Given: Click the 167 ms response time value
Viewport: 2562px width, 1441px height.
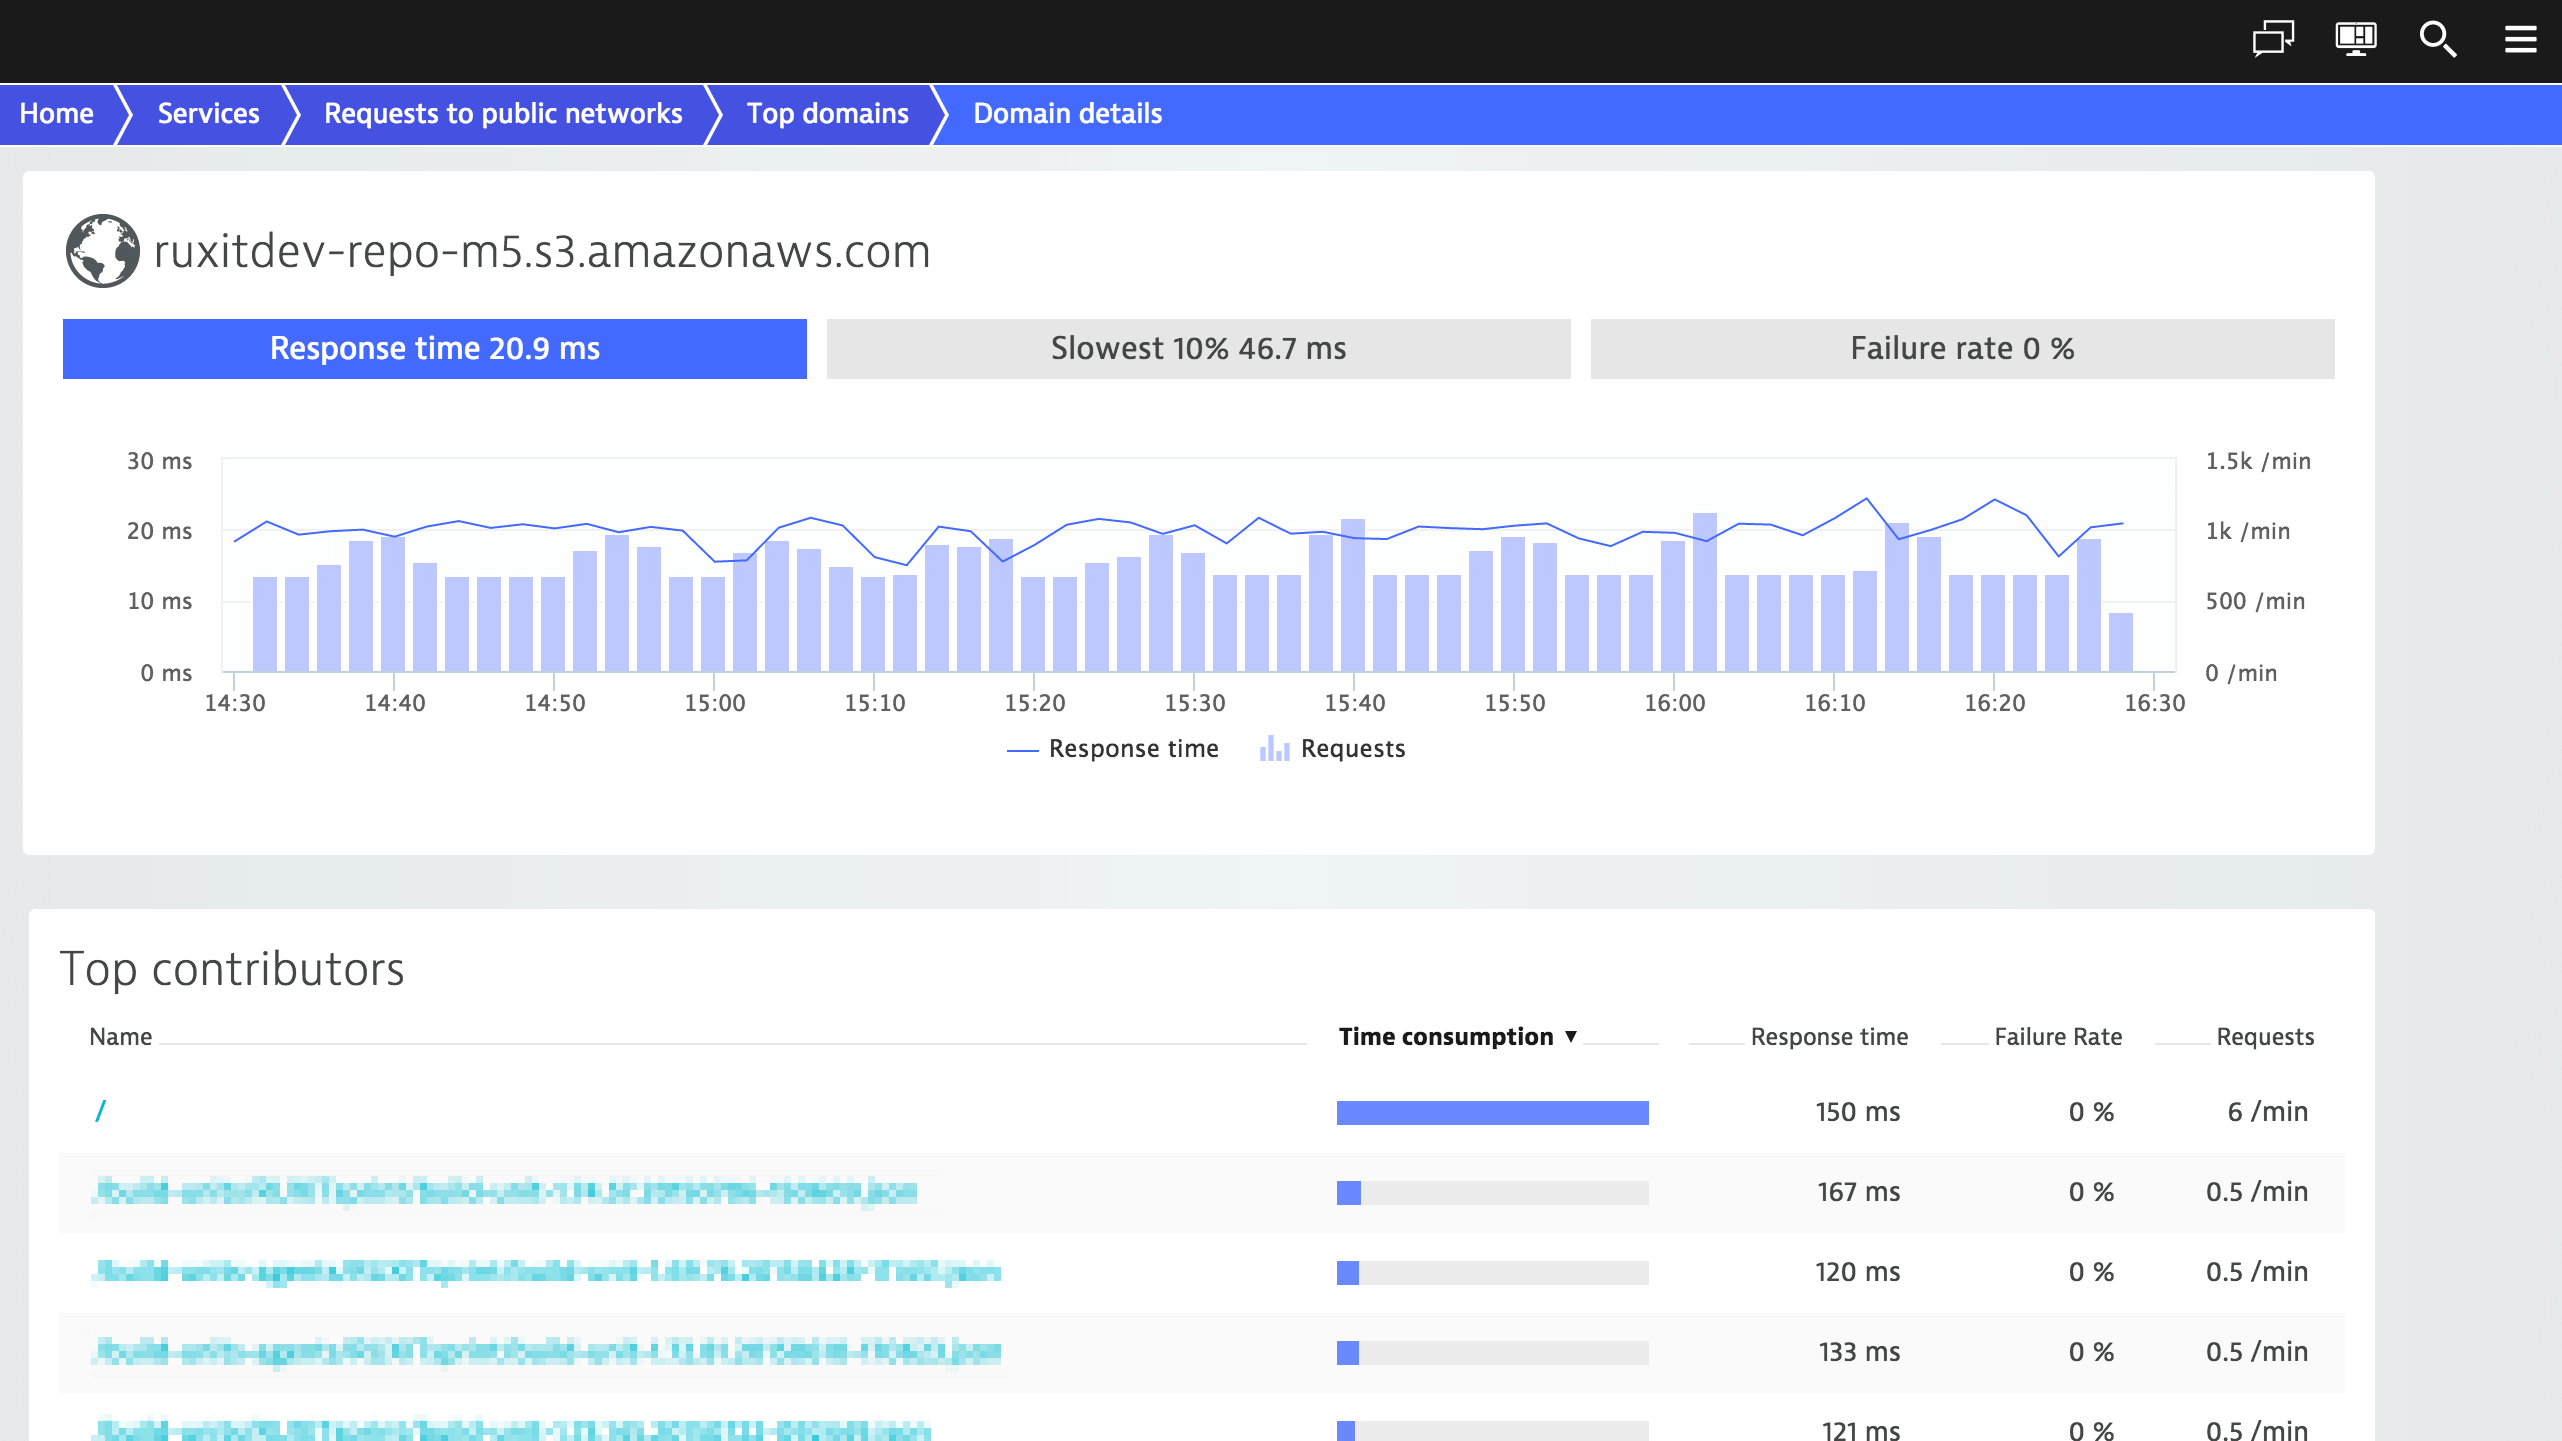Looking at the screenshot, I should tap(1858, 1192).
